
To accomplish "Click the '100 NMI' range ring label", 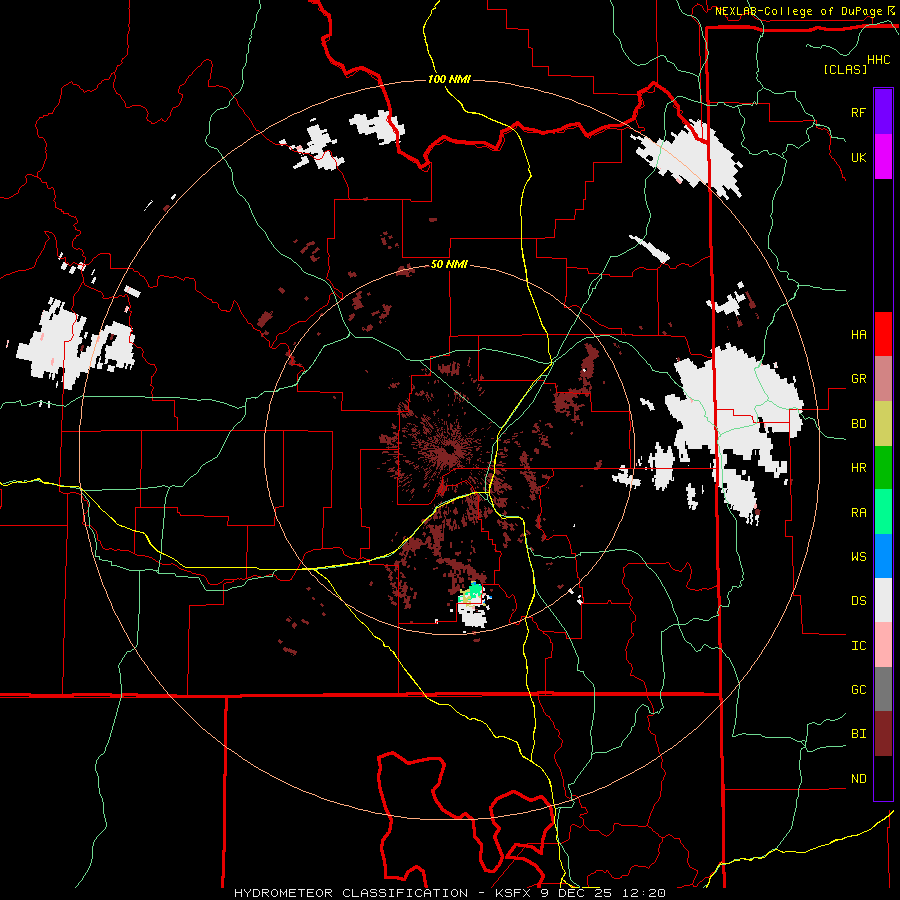I will (x=449, y=79).
